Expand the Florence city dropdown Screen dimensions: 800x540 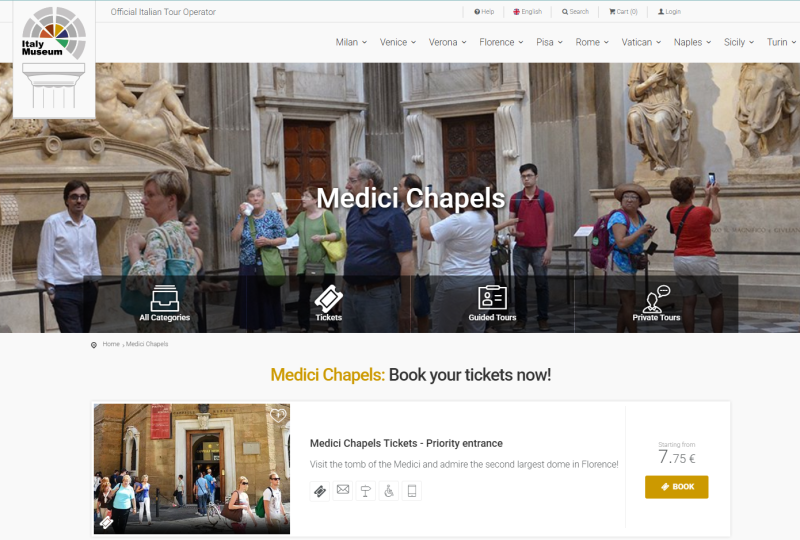[x=501, y=42]
